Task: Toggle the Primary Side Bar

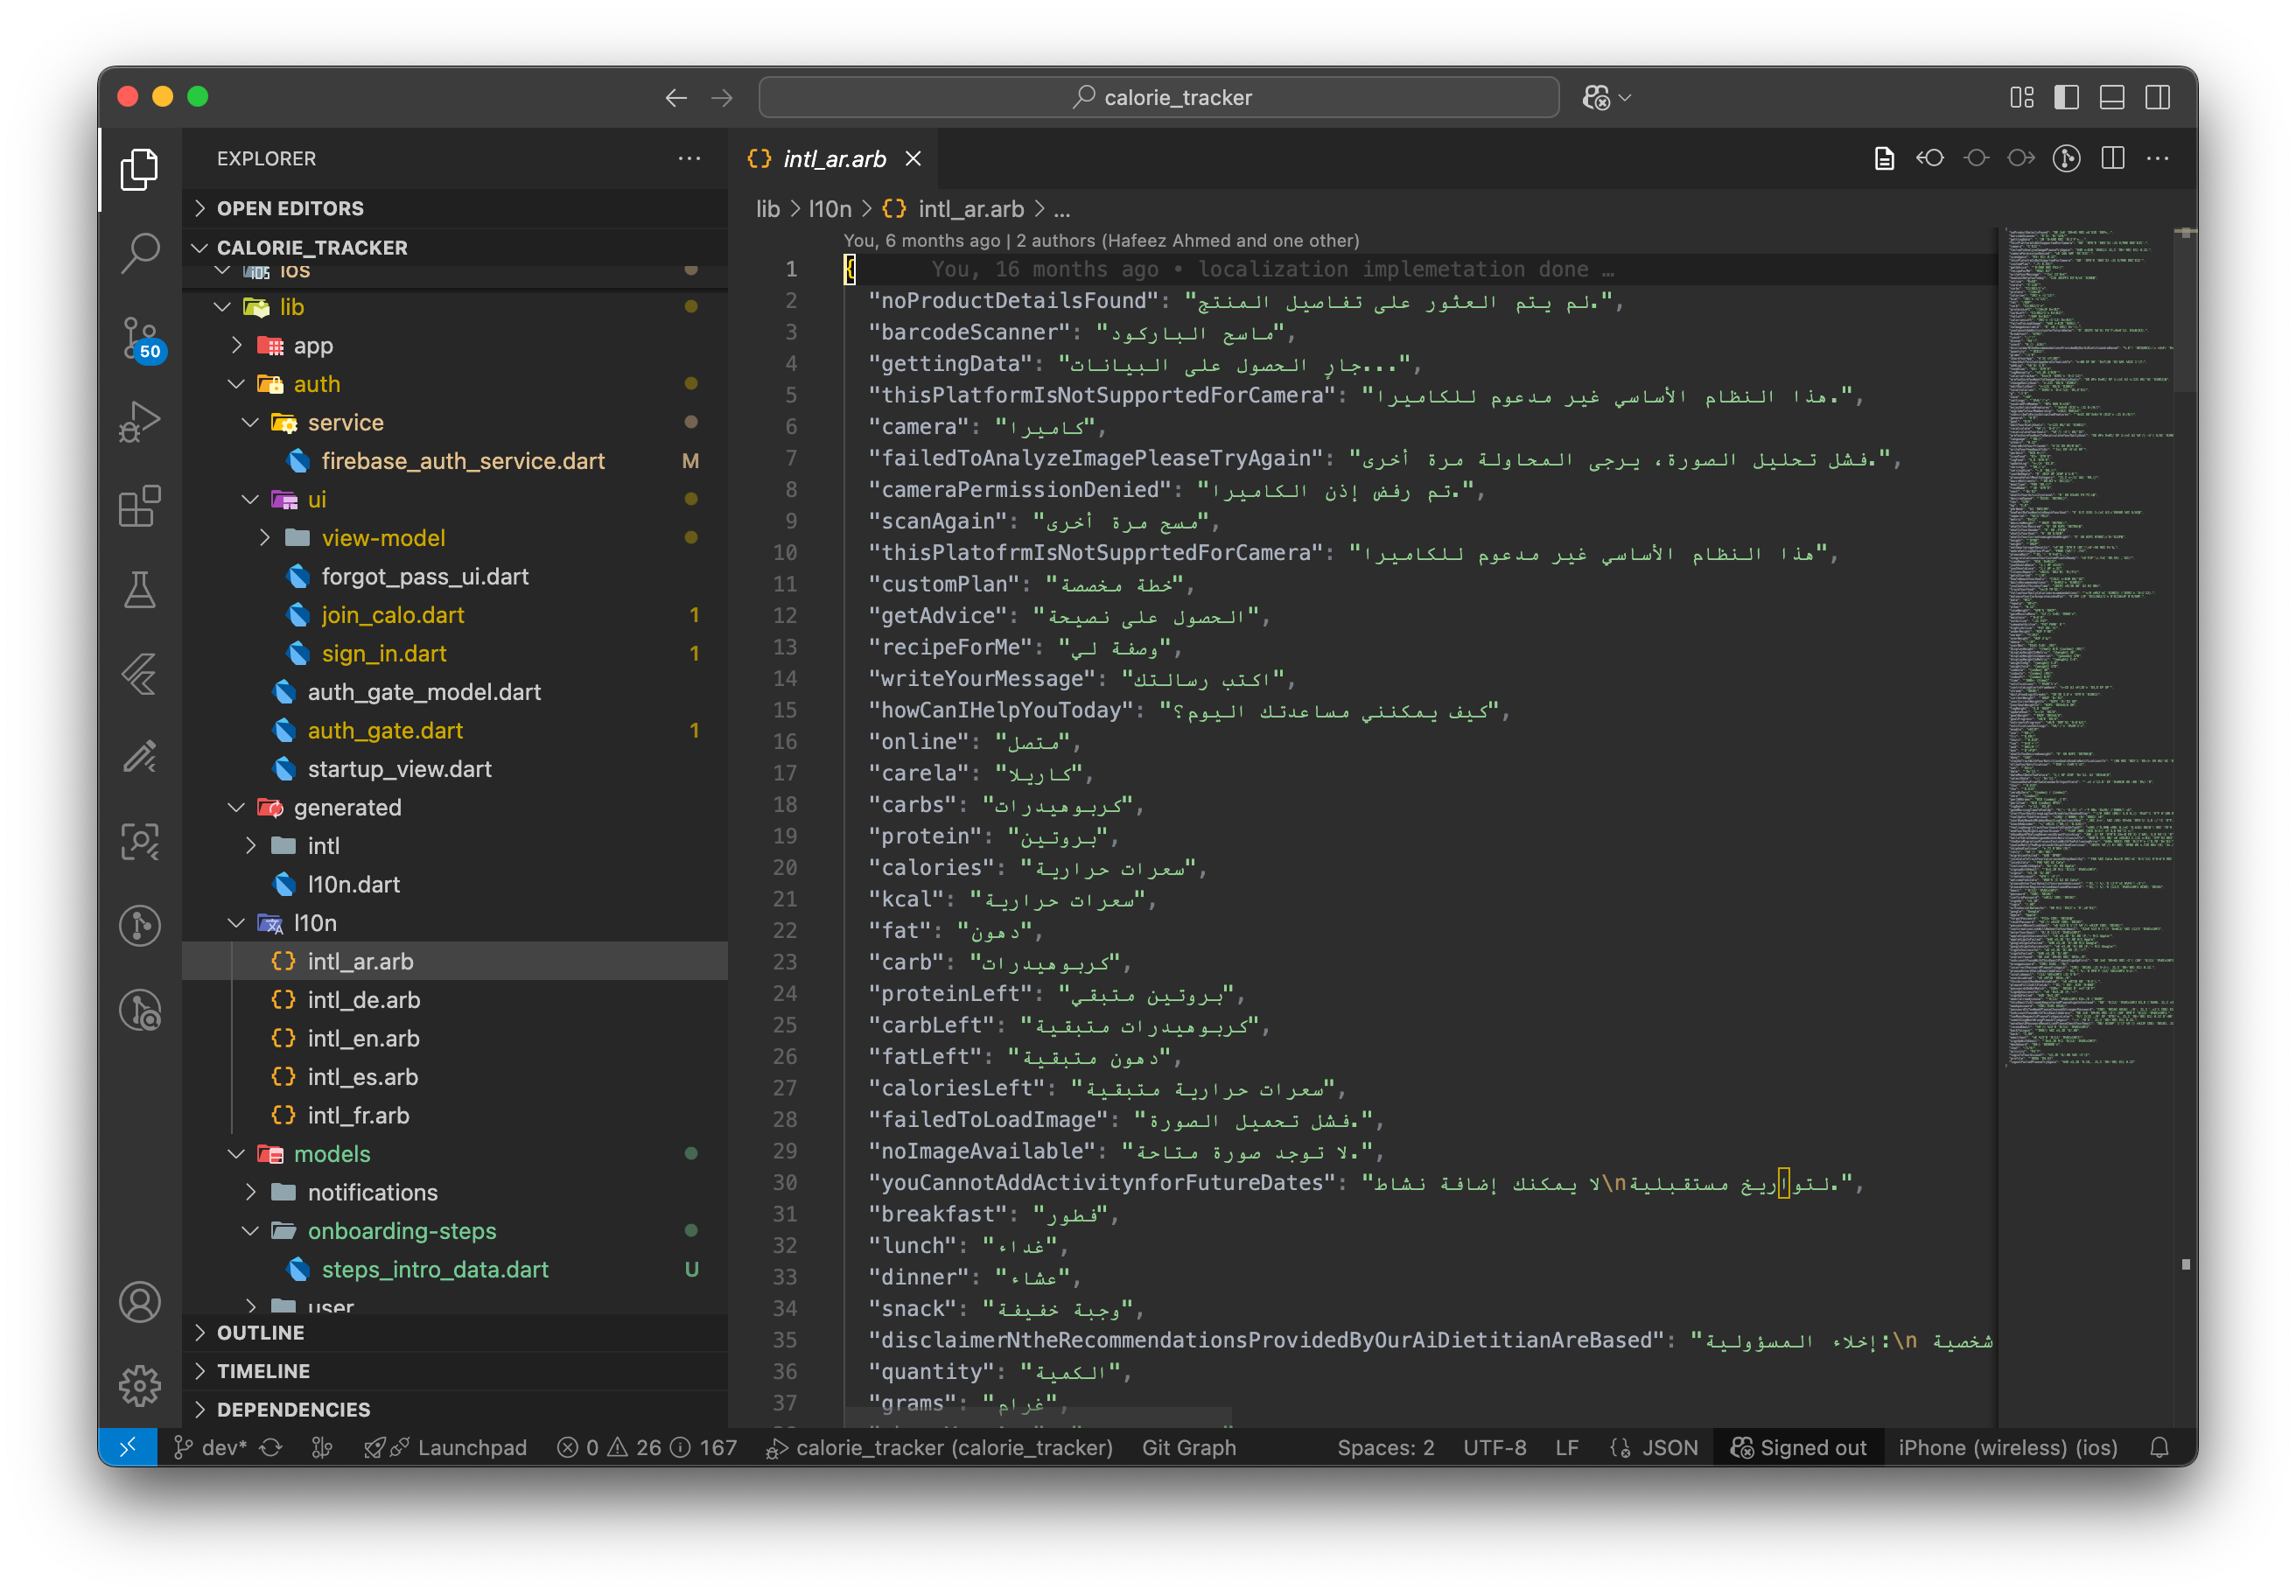Action: click(2067, 97)
